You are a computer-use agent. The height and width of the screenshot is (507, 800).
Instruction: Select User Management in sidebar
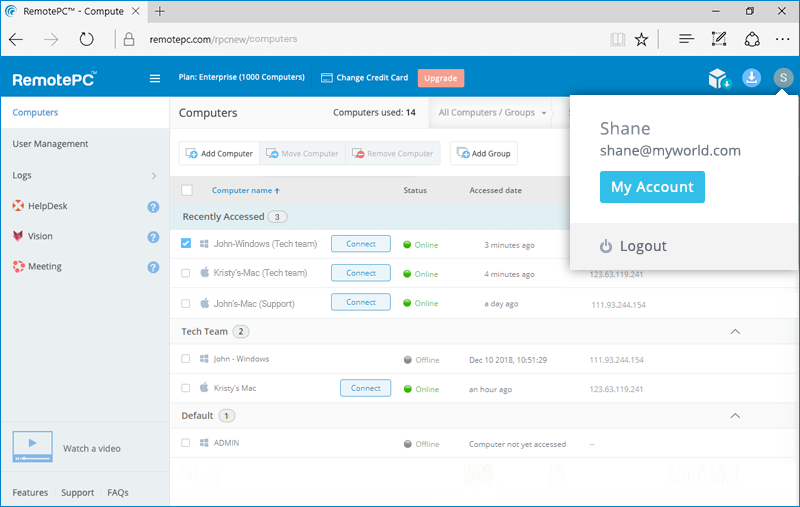coord(50,144)
